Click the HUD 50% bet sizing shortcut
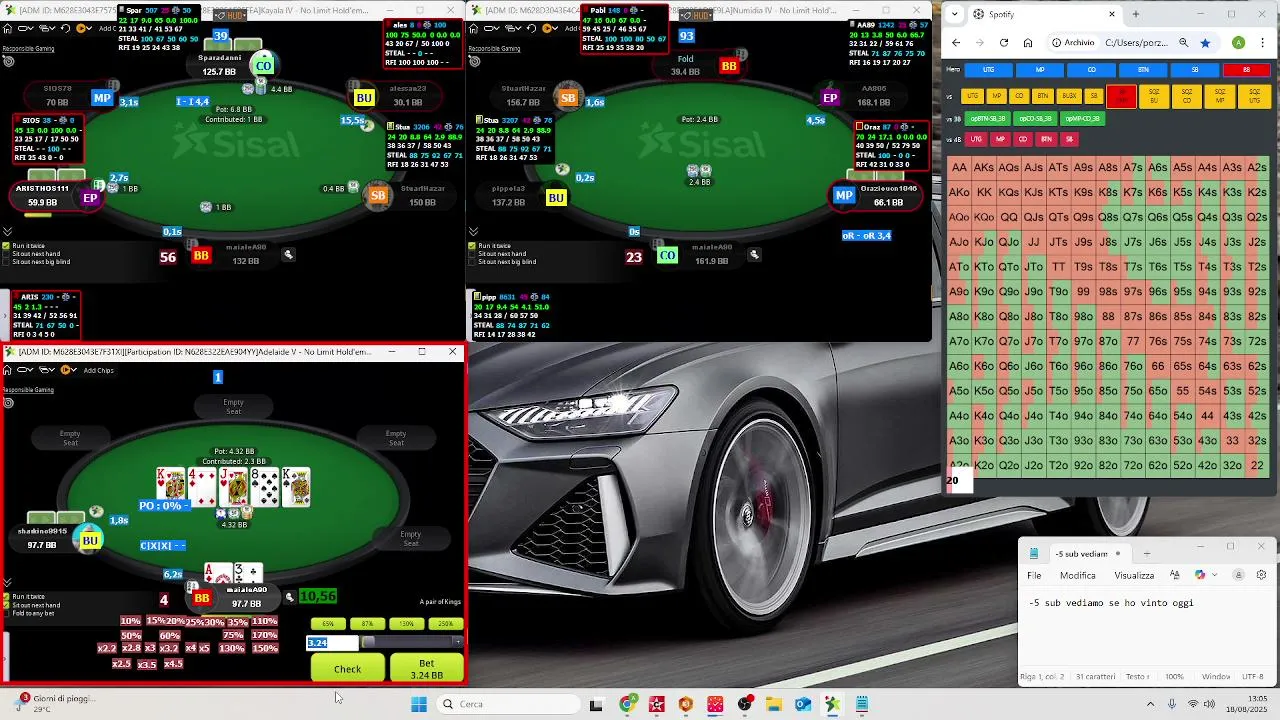Viewport: 1280px width, 720px height. pyautogui.click(x=131, y=636)
